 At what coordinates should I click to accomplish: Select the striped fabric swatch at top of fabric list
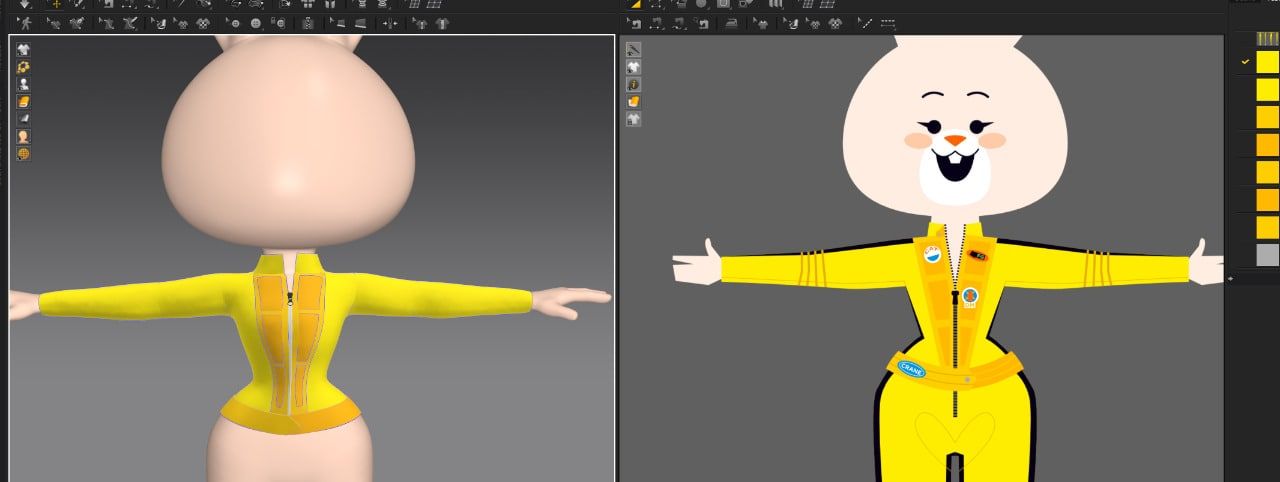pyautogui.click(x=1267, y=38)
